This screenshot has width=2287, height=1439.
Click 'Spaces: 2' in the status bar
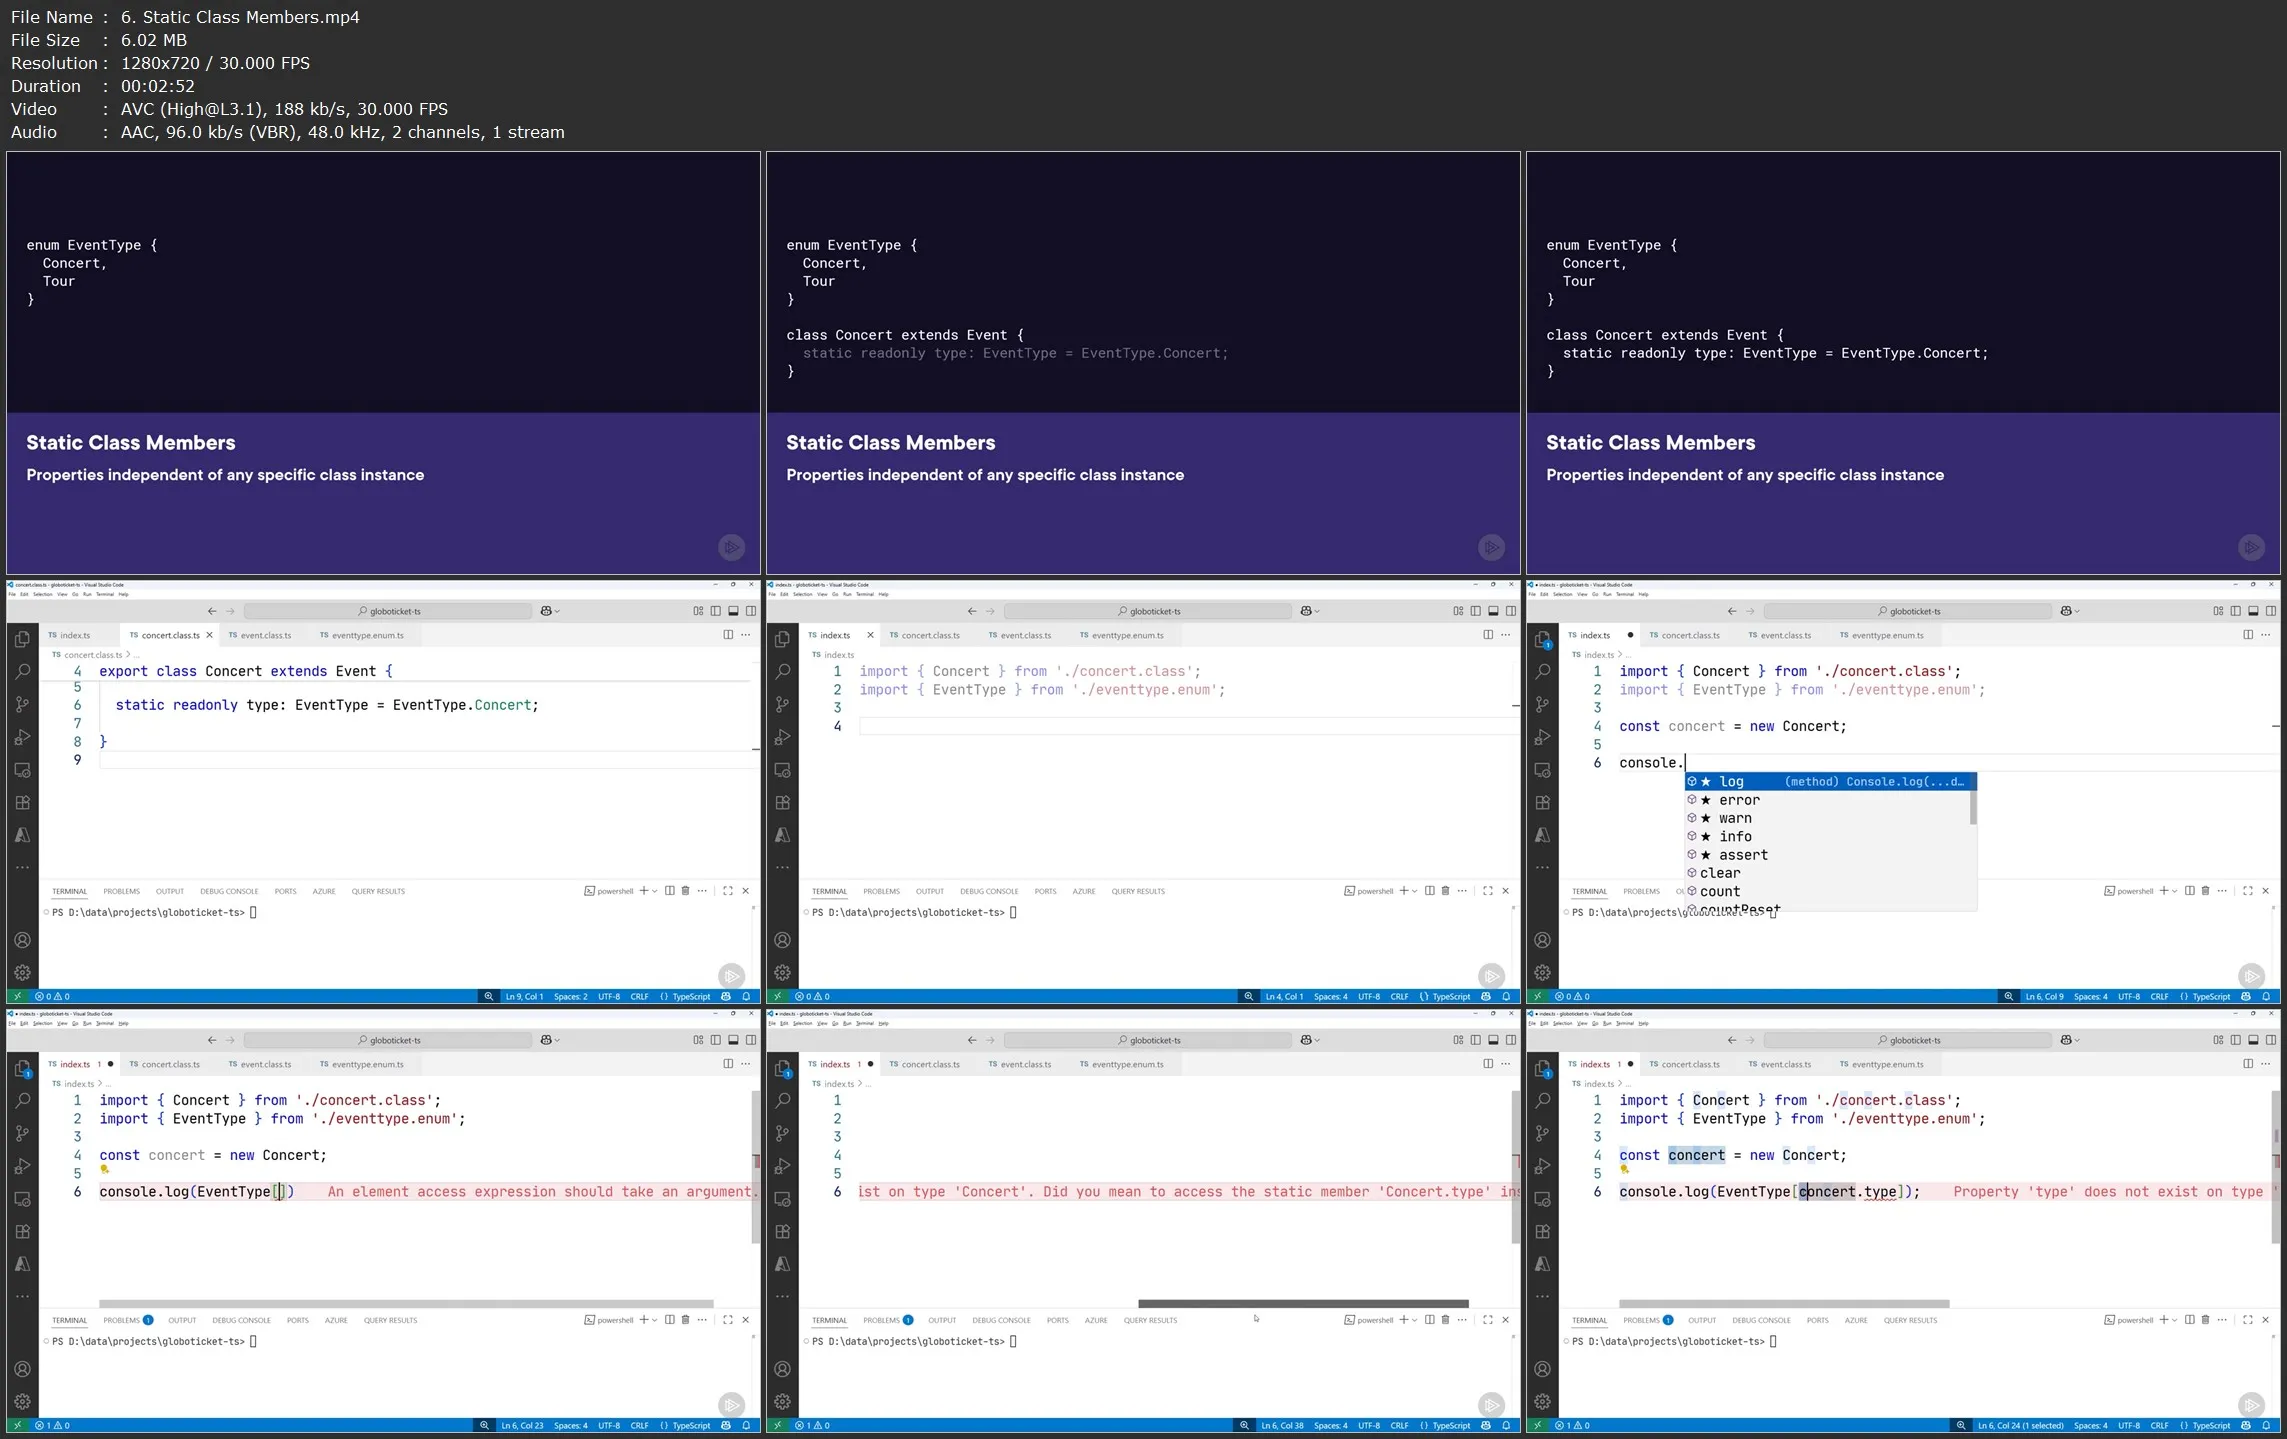[571, 996]
